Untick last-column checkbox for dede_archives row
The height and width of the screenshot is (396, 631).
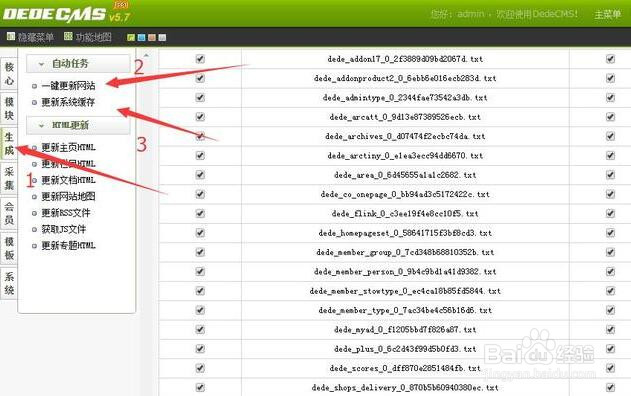610,136
